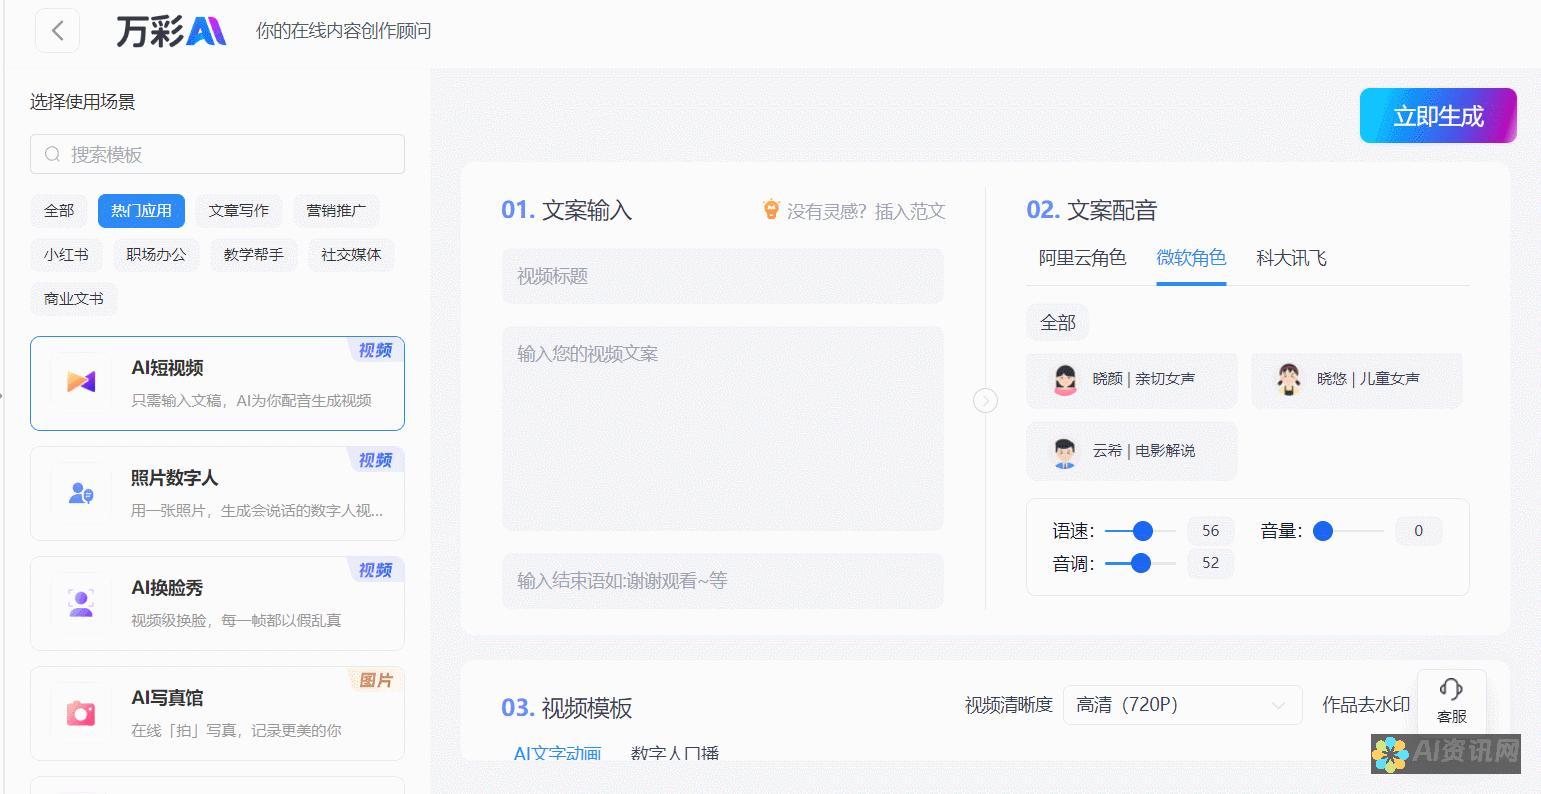Click the 输入您的视频文案 text area
1541x794 pixels.
[x=723, y=428]
